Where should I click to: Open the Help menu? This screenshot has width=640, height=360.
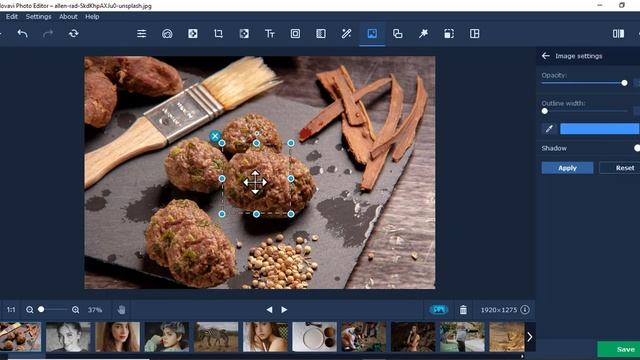(x=92, y=17)
